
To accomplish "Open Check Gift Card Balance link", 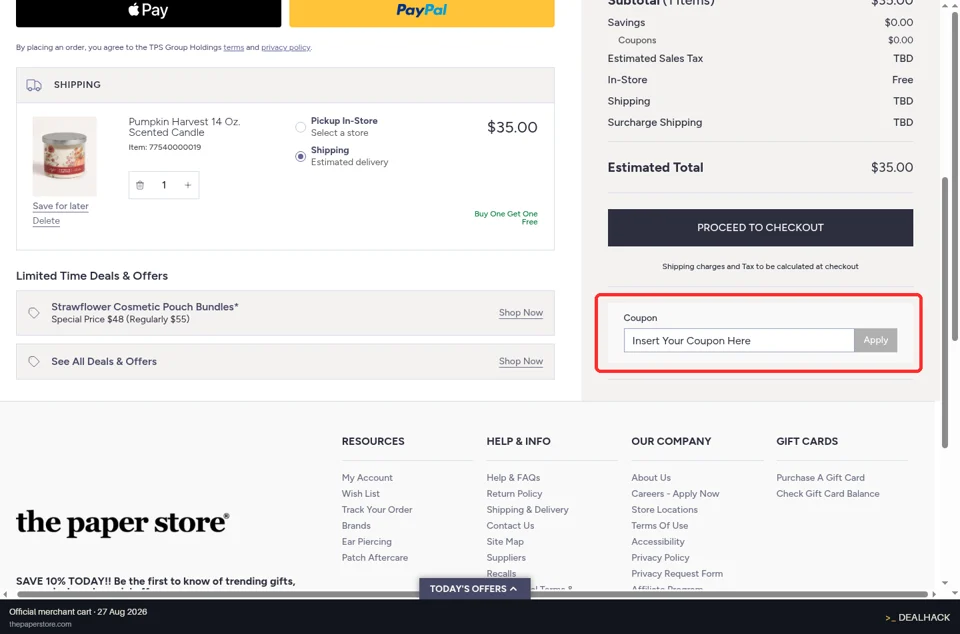I will 828,493.
